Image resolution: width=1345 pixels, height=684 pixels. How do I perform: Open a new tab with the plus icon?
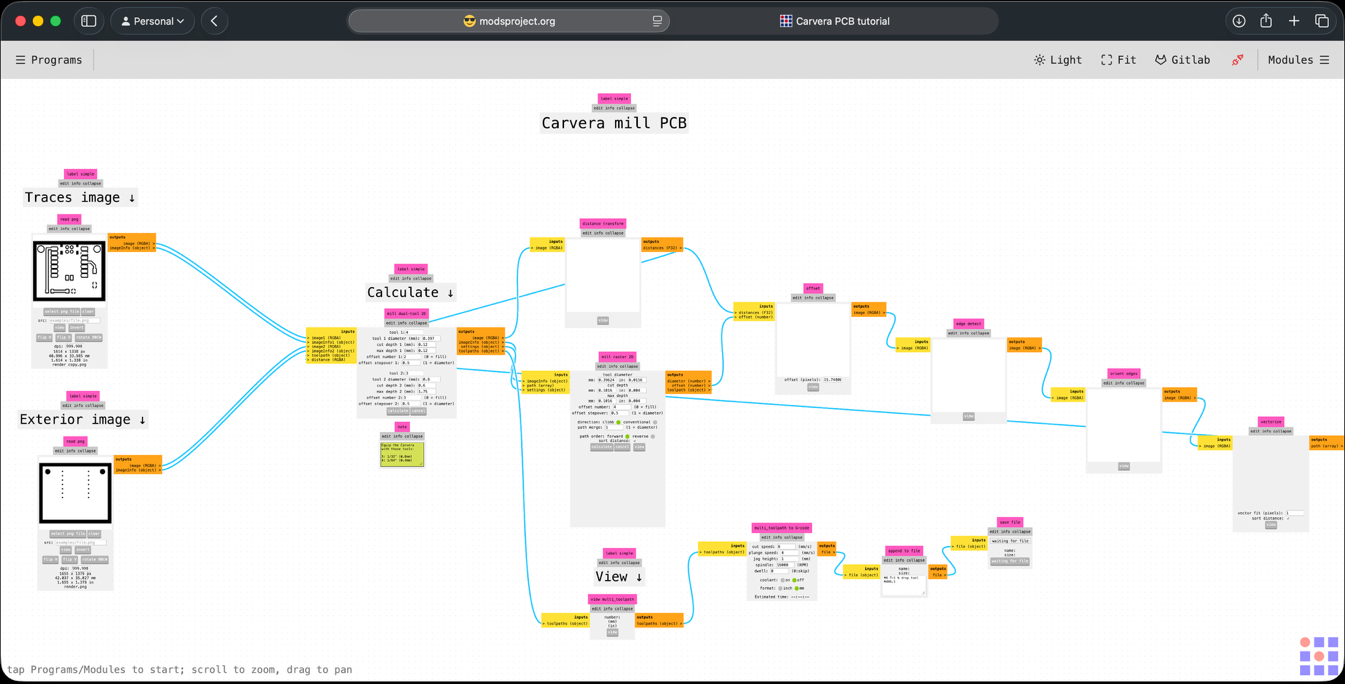1294,21
